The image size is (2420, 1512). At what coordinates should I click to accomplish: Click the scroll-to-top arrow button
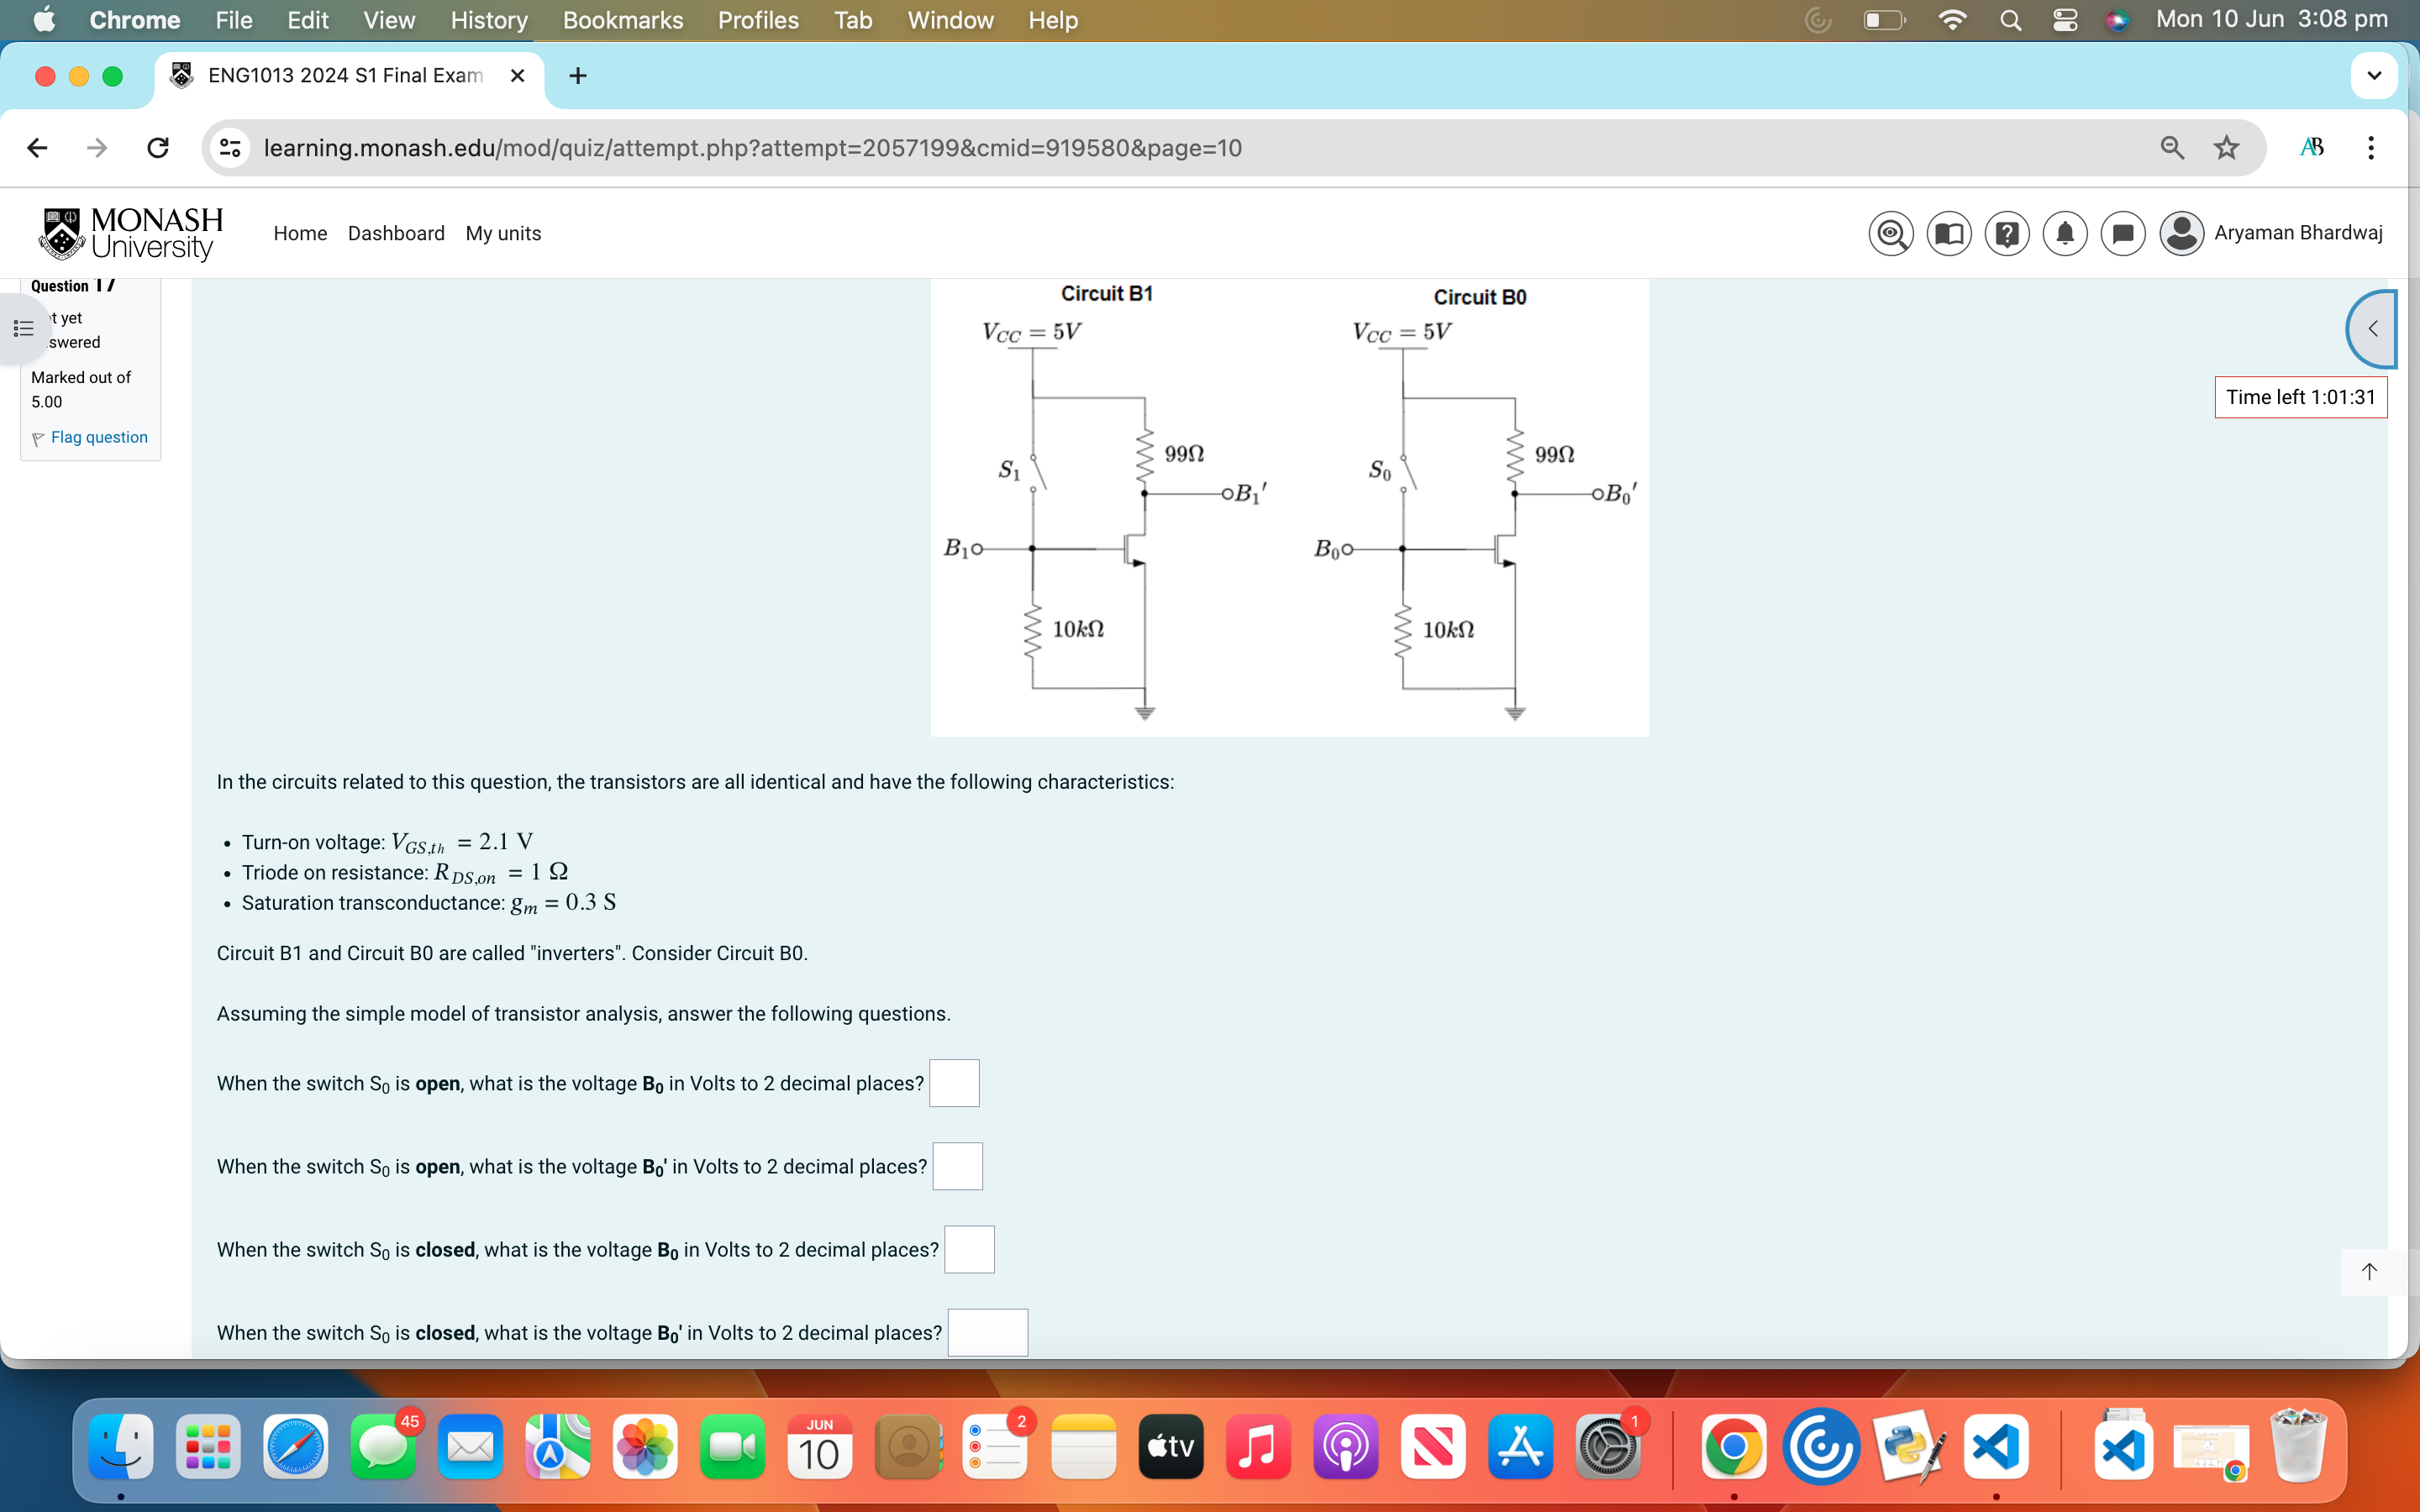point(2368,1271)
